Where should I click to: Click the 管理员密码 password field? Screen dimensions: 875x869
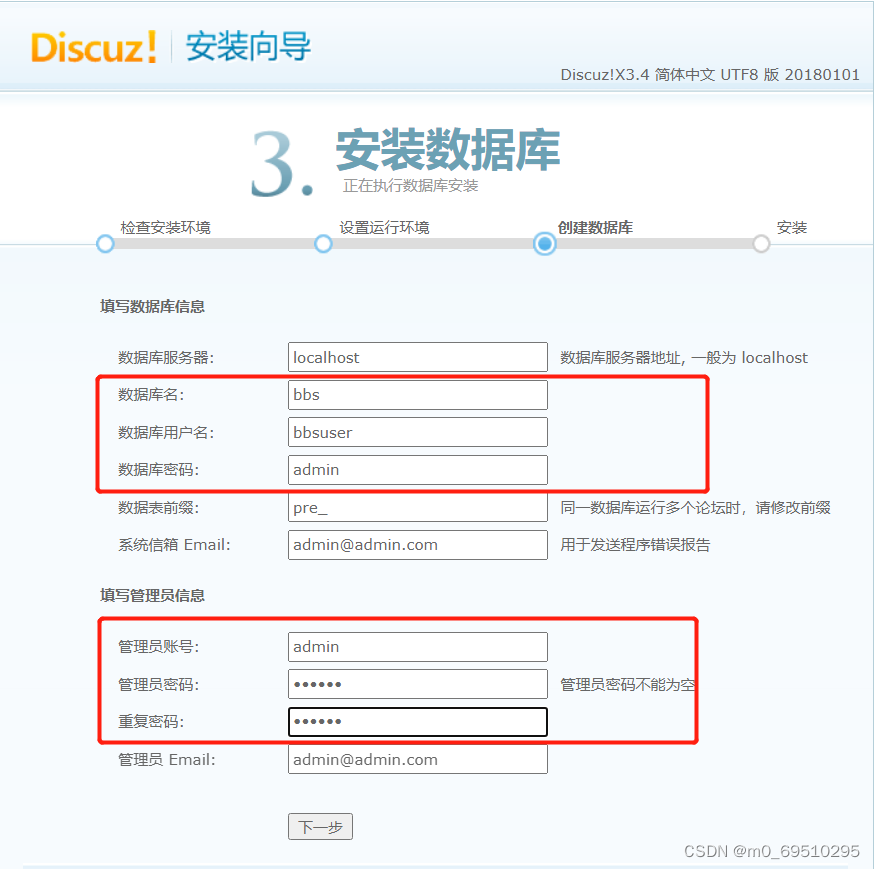[417, 684]
